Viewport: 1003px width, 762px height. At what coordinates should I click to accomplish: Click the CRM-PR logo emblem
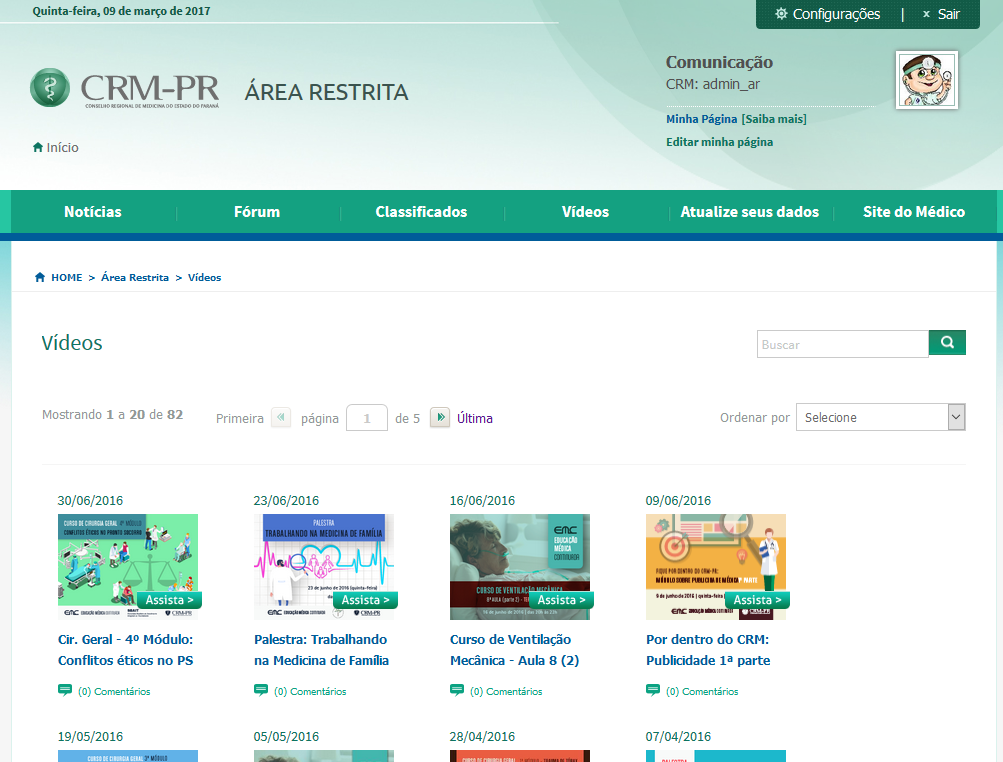50,88
